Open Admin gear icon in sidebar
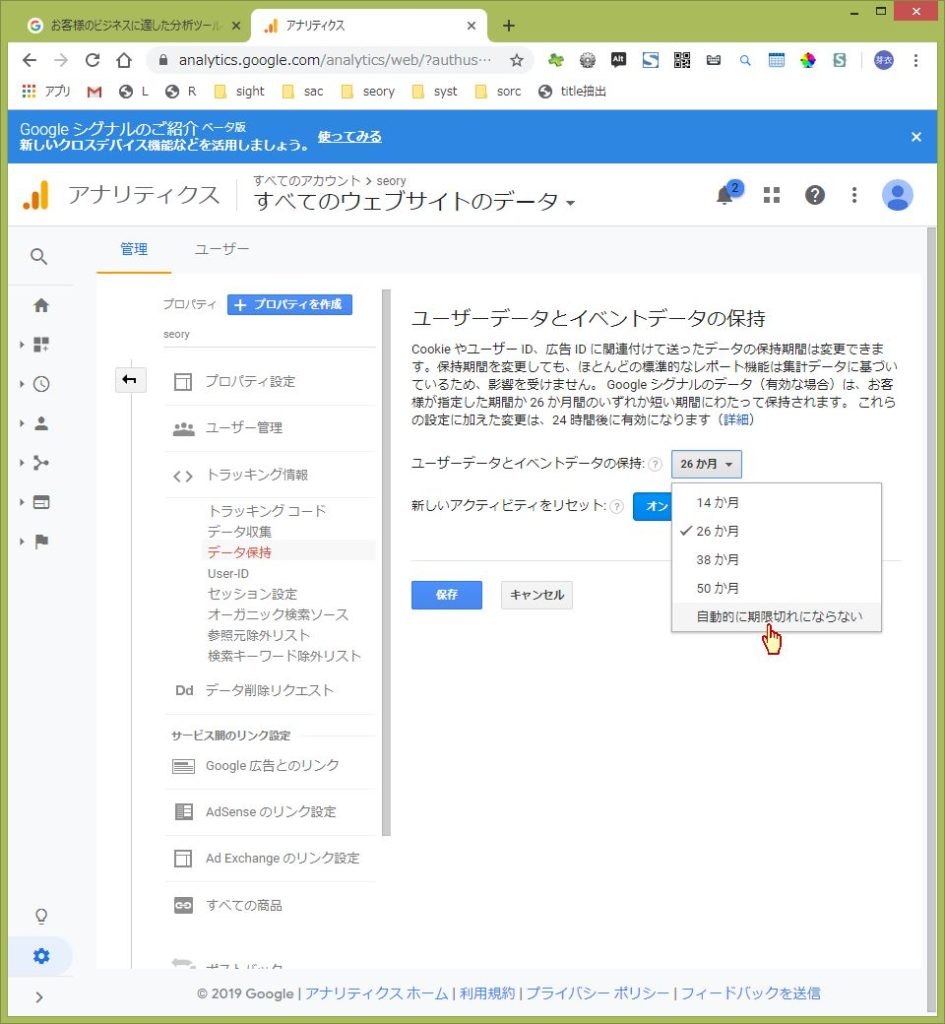Viewport: 945px width, 1024px height. pos(41,956)
